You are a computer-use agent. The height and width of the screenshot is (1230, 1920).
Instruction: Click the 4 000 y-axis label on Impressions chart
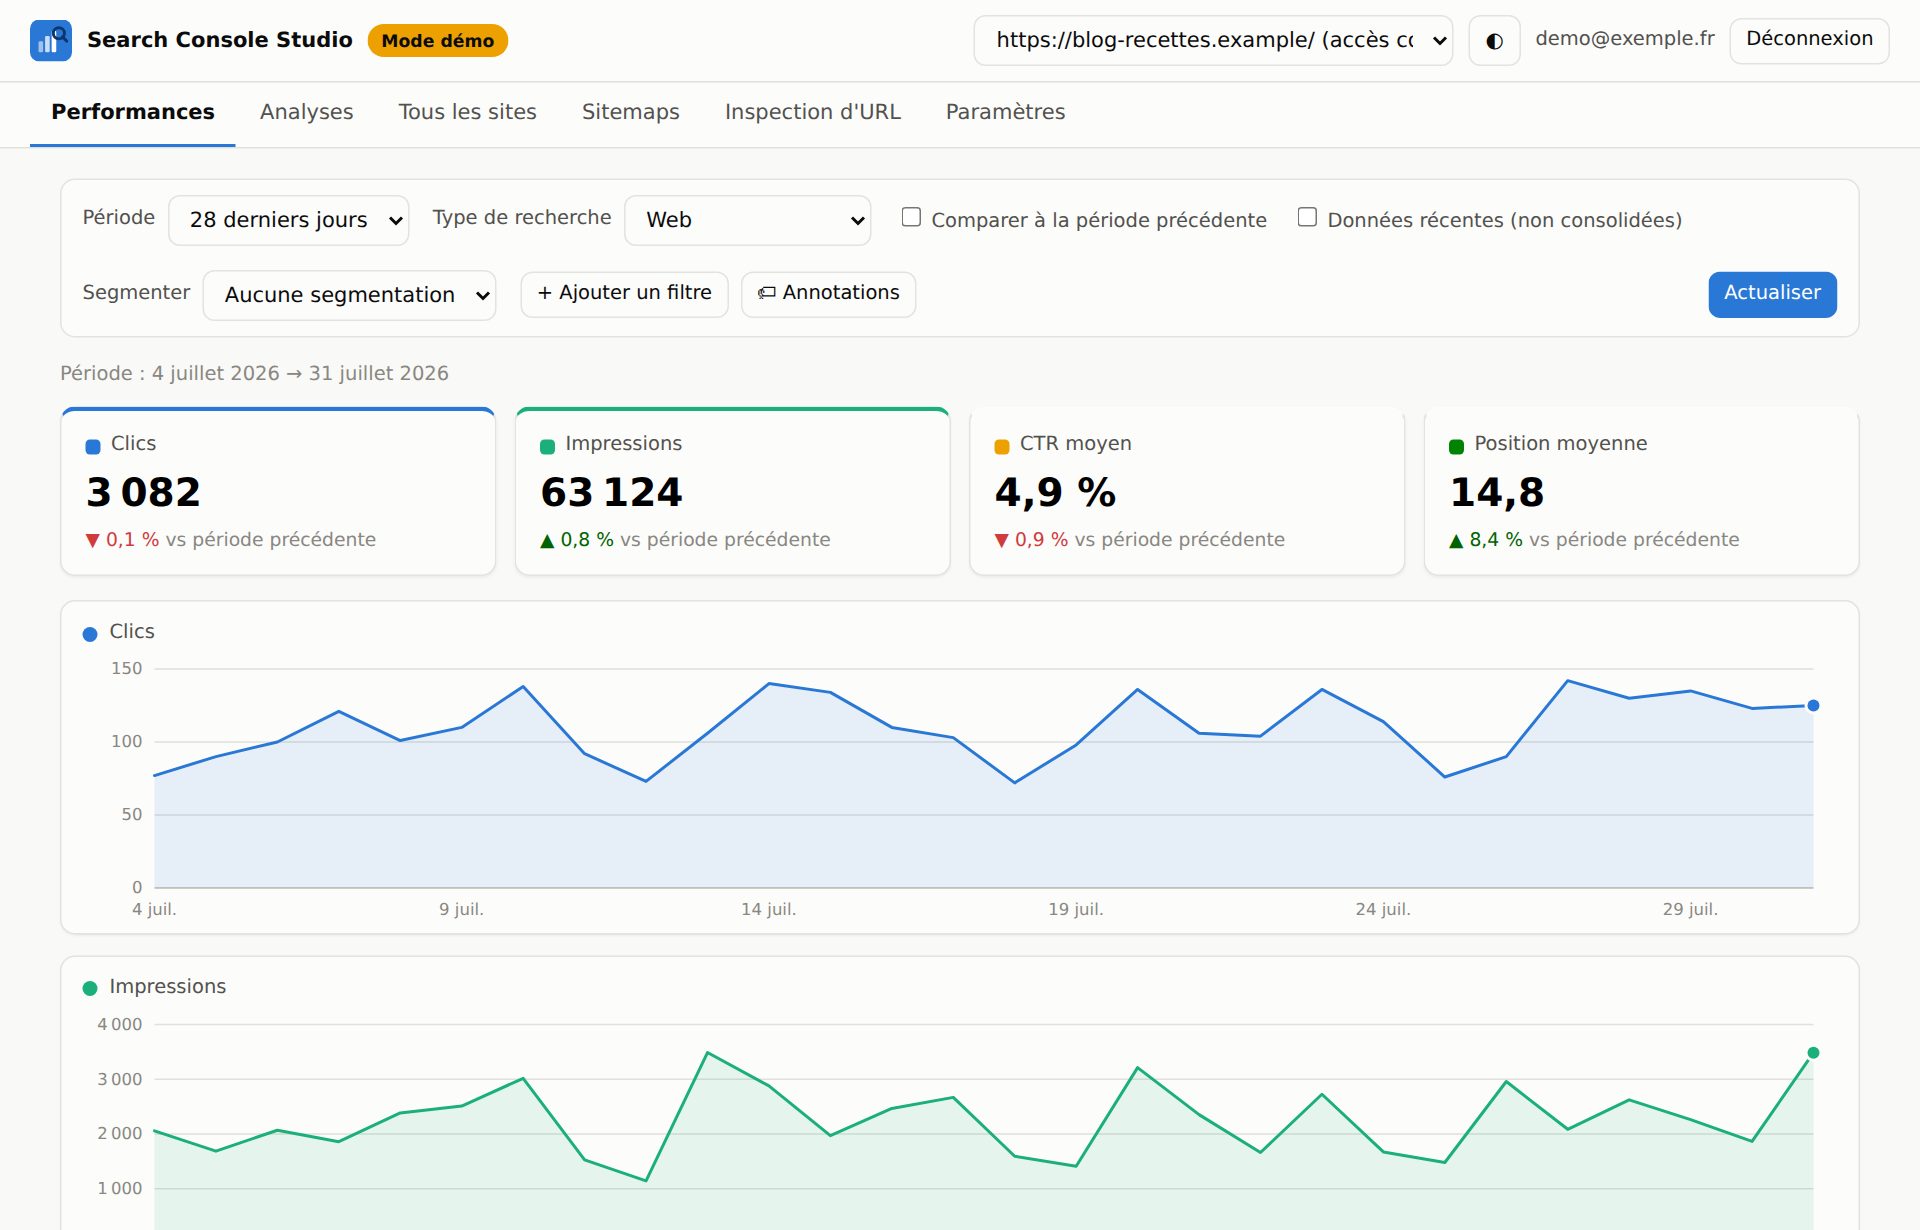pyautogui.click(x=120, y=1024)
